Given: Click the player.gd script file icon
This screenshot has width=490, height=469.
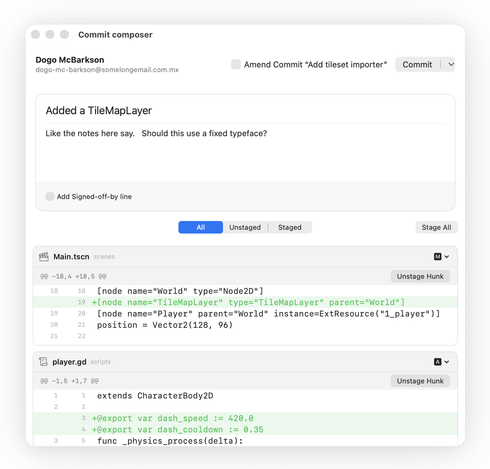Looking at the screenshot, I should 43,362.
